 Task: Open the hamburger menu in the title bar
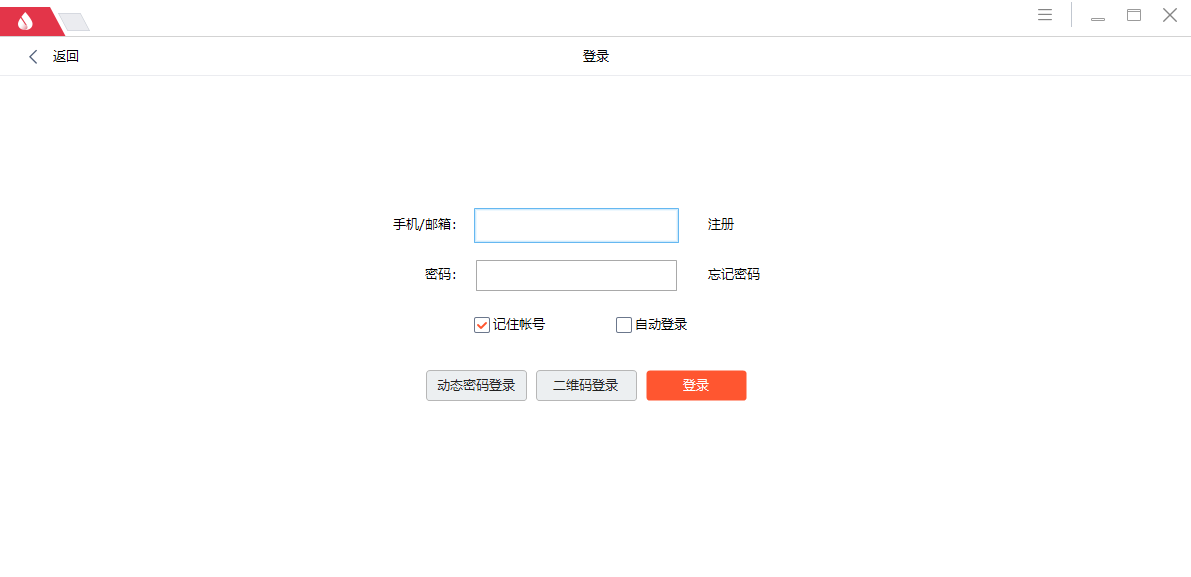[1044, 14]
